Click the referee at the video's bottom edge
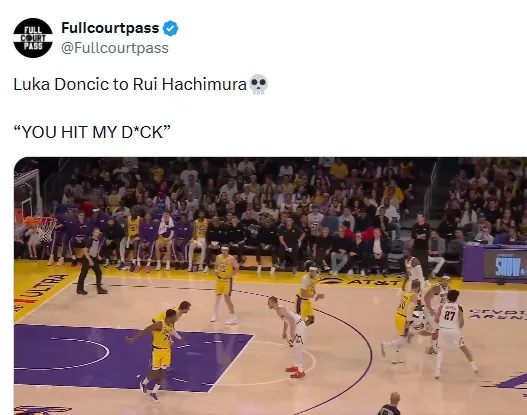Screen dimensions: 527x415 tap(390, 404)
